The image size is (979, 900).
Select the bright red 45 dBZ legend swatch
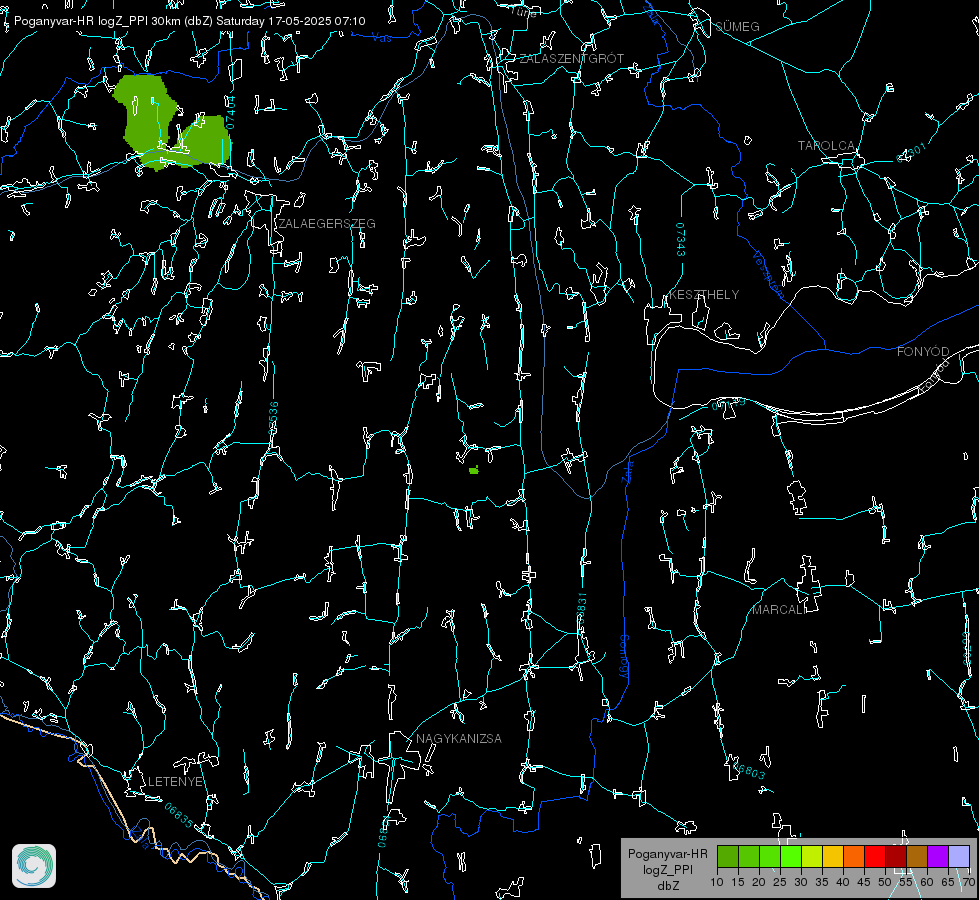875,856
